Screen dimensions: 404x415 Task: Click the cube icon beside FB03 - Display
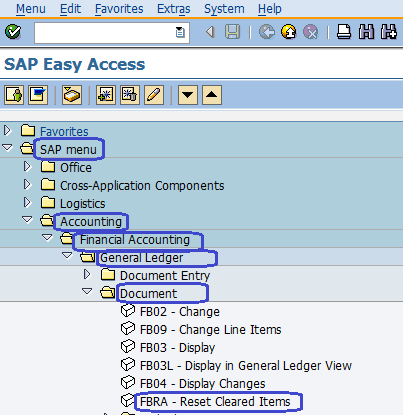tap(128, 347)
